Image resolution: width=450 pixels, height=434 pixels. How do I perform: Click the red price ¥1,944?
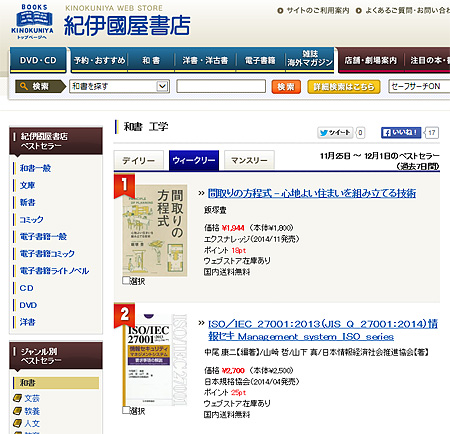(233, 228)
